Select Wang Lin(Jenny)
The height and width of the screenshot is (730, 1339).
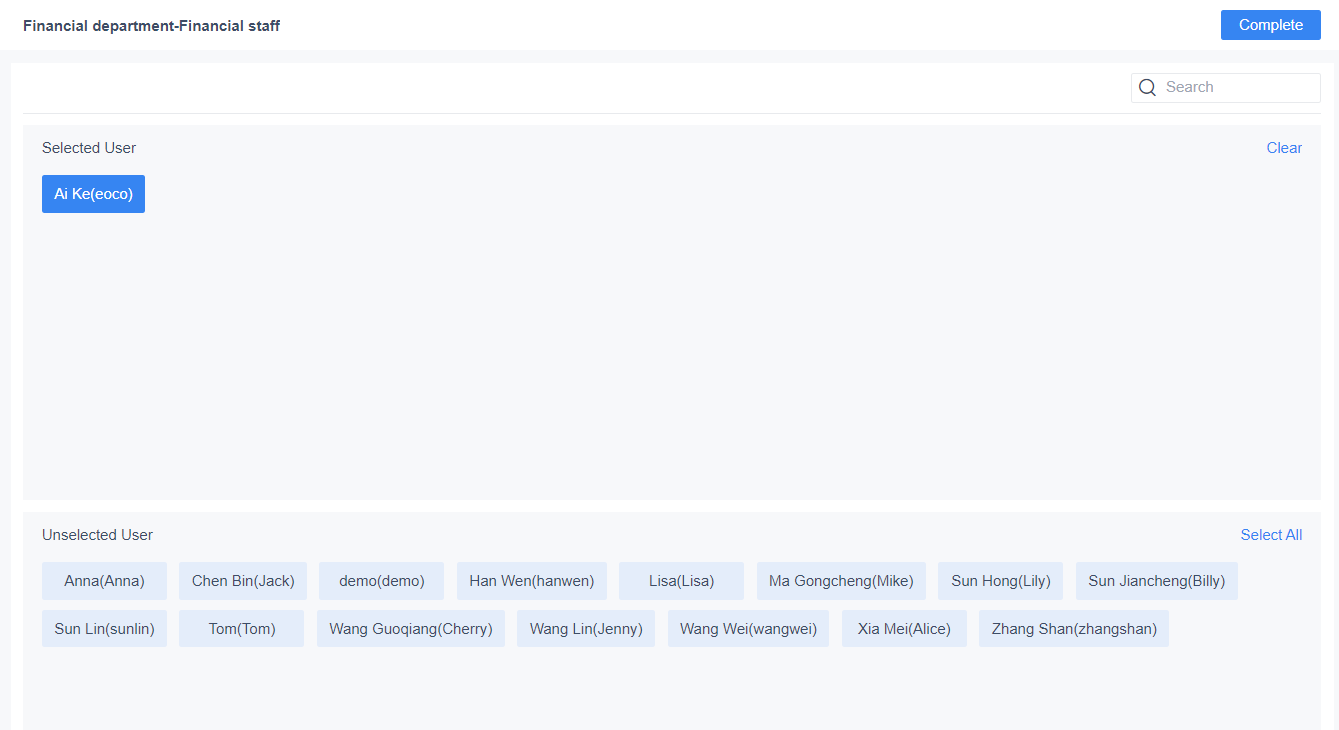pyautogui.click(x=585, y=628)
